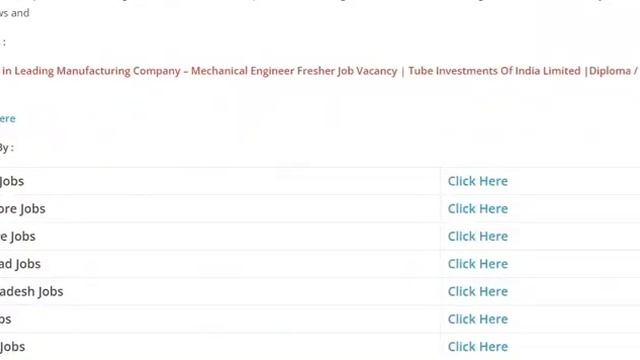Select the 'Jobs' label in the top table row
Screen dimensions: 640x360
point(12,181)
